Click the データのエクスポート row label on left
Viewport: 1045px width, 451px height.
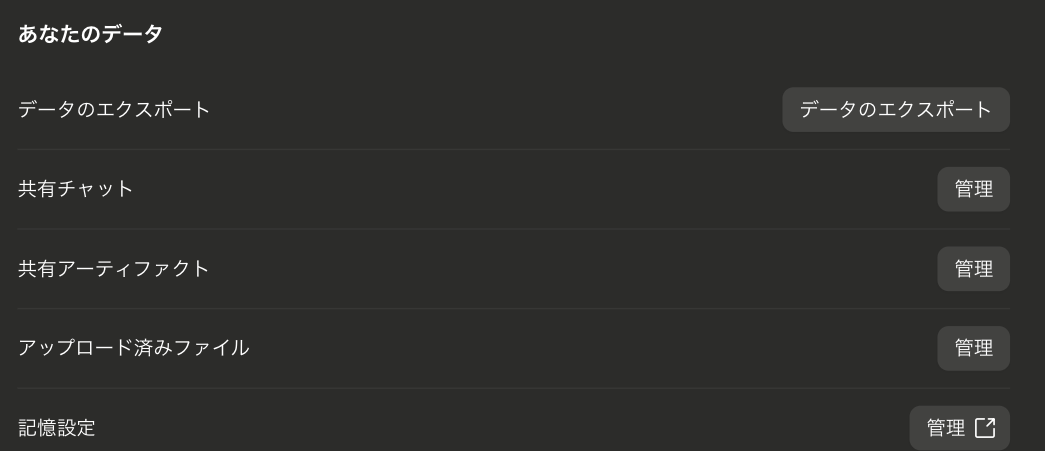pyautogui.click(x=114, y=109)
